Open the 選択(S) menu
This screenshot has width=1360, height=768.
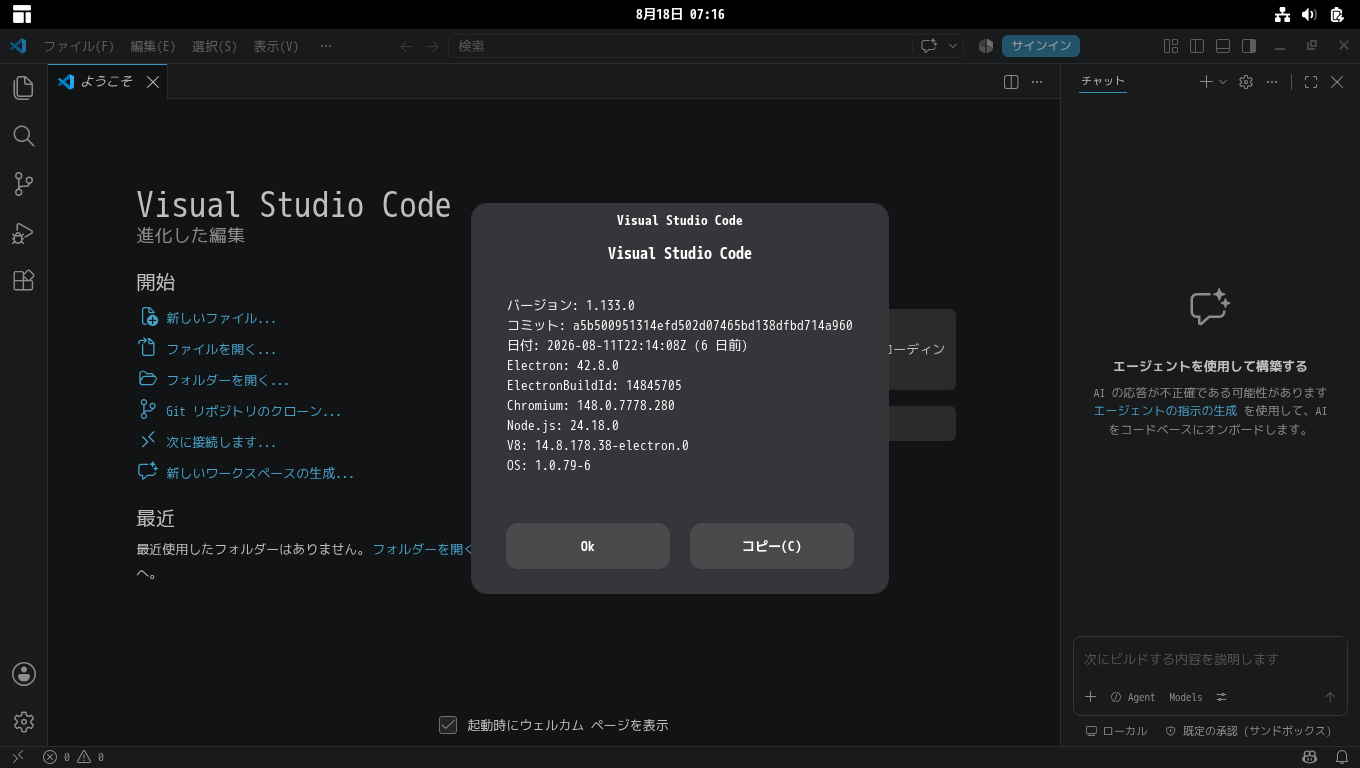[x=214, y=46]
